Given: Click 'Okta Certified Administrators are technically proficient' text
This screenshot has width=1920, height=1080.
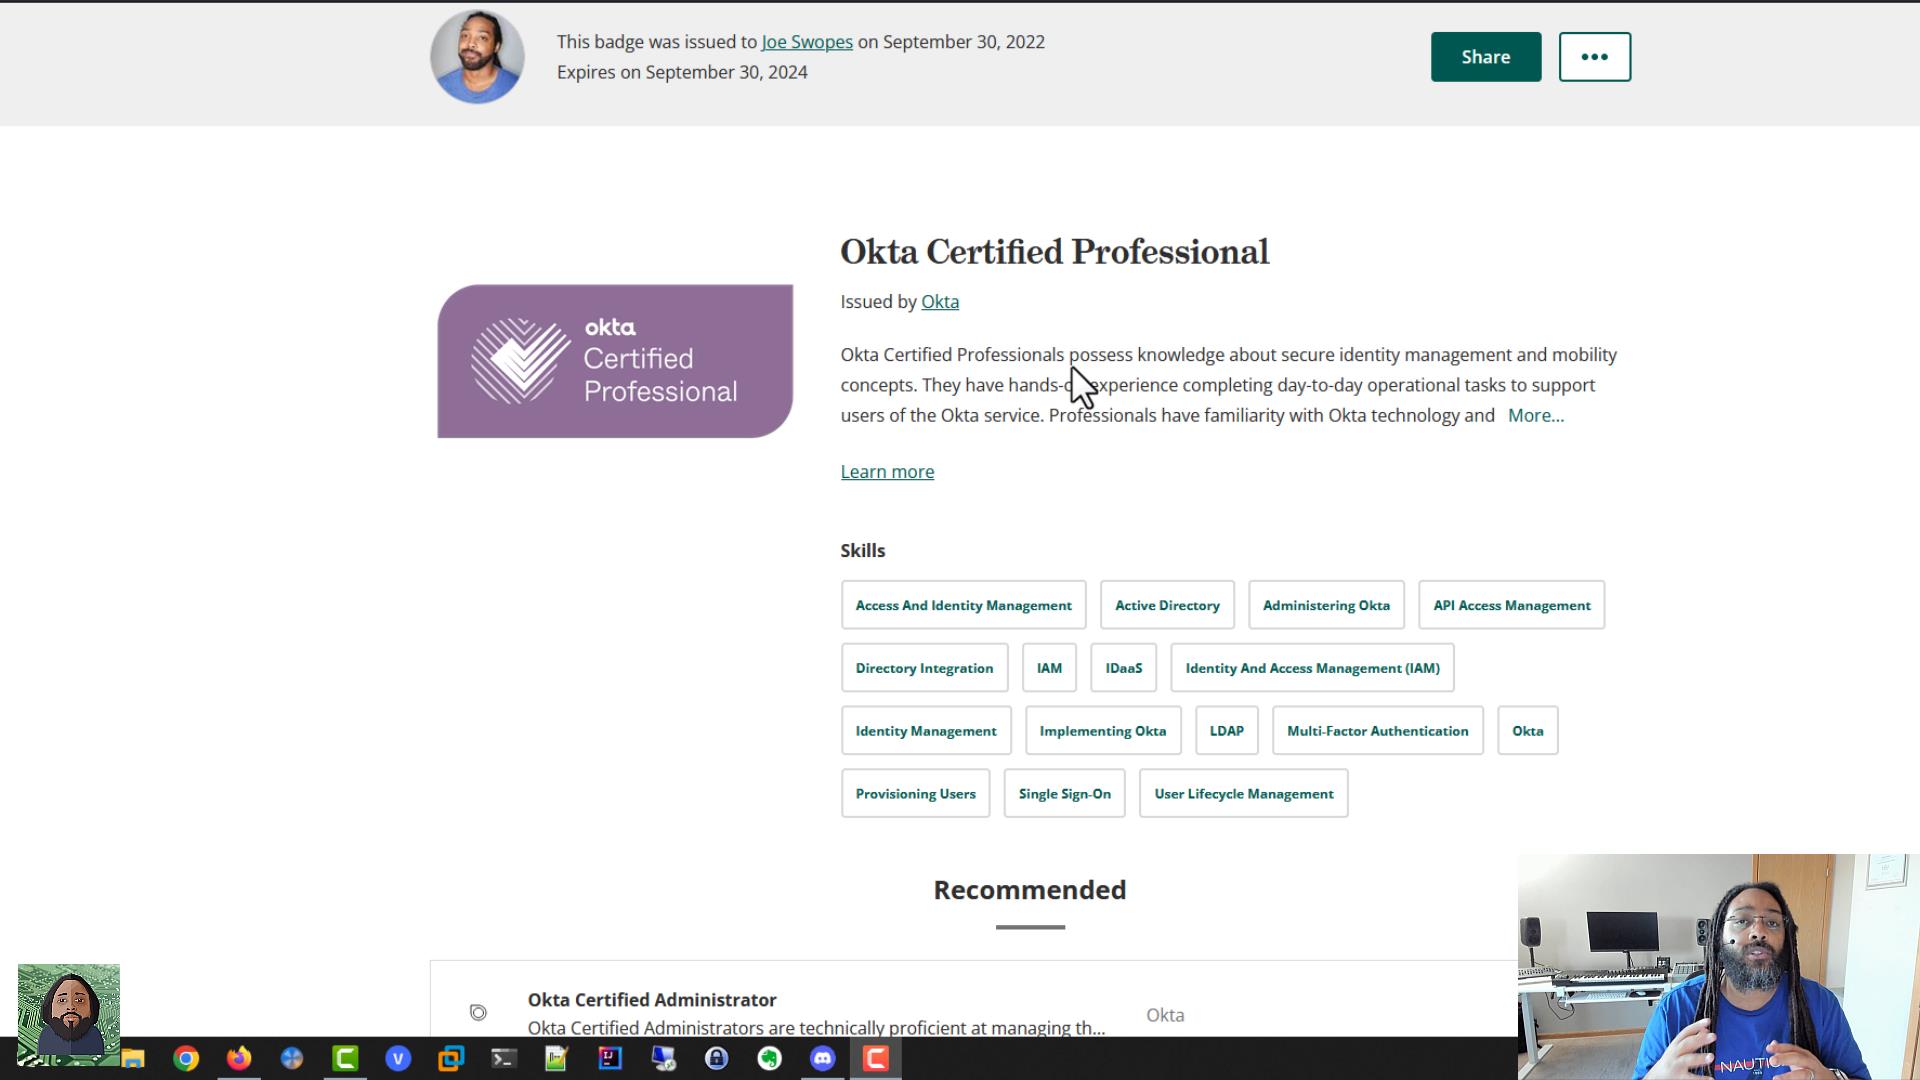Looking at the screenshot, I should (816, 1028).
